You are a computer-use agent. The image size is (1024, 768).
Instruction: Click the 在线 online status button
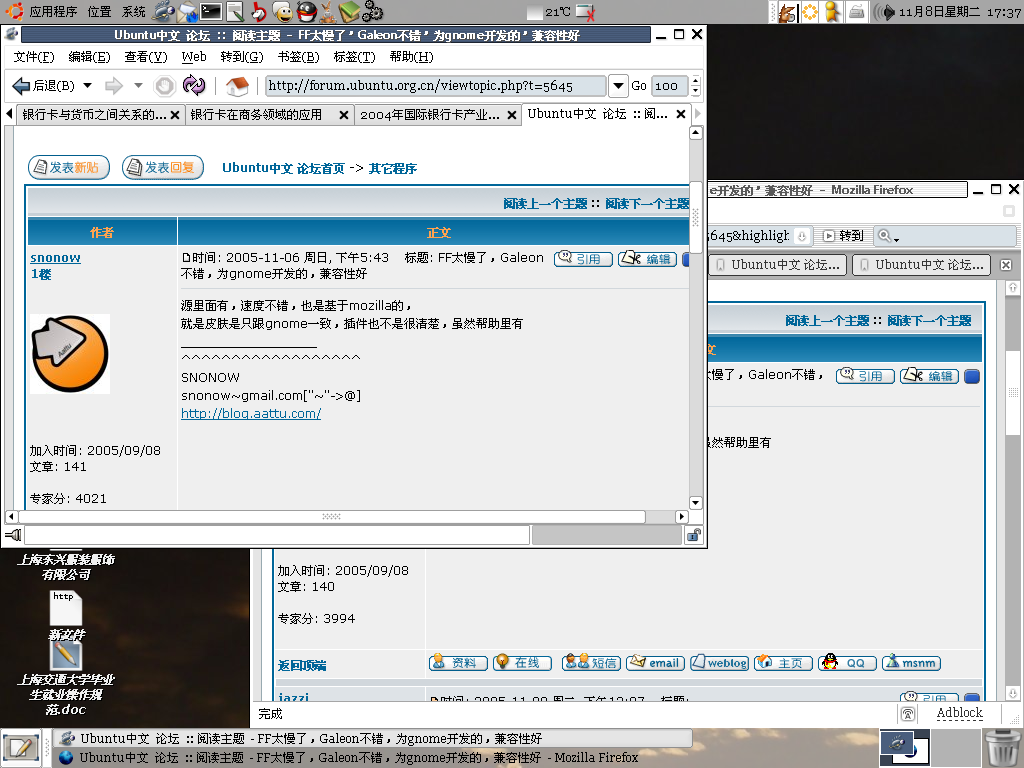tap(522, 663)
